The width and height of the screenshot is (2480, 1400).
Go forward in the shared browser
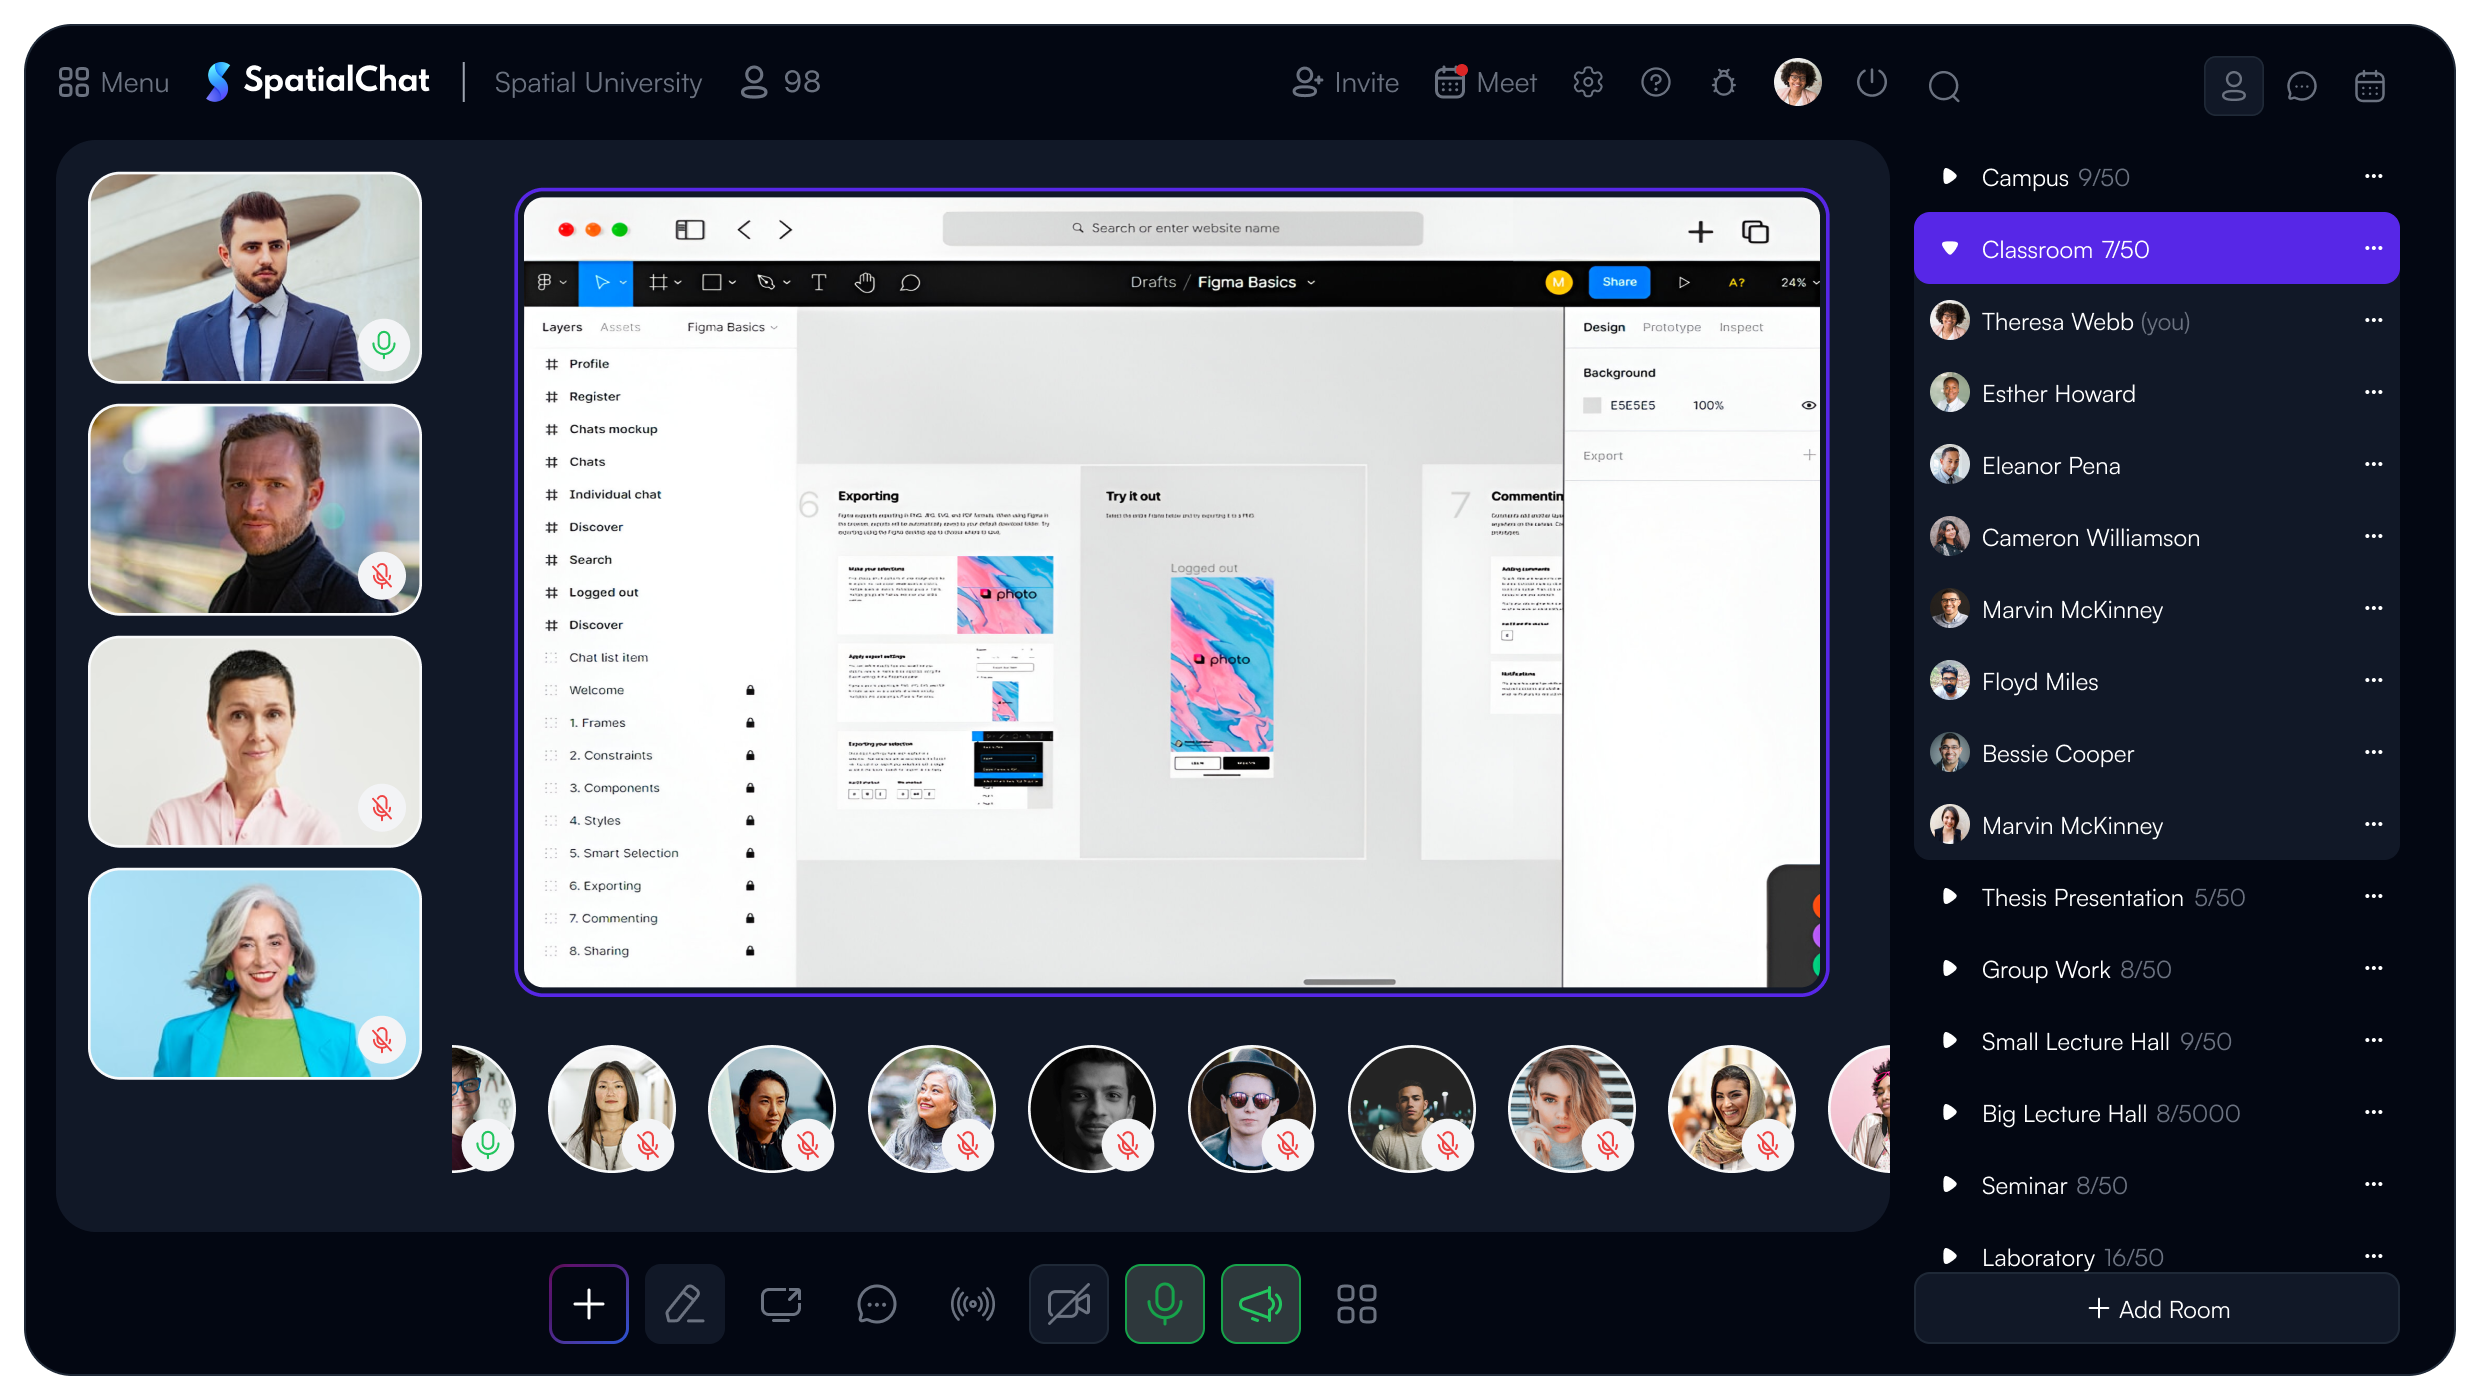click(785, 230)
